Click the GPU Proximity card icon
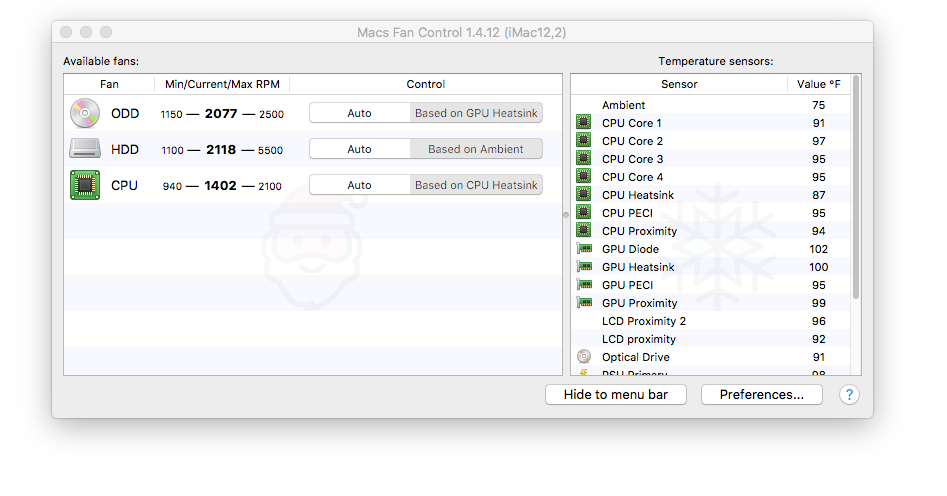The image size is (947, 496). click(584, 303)
